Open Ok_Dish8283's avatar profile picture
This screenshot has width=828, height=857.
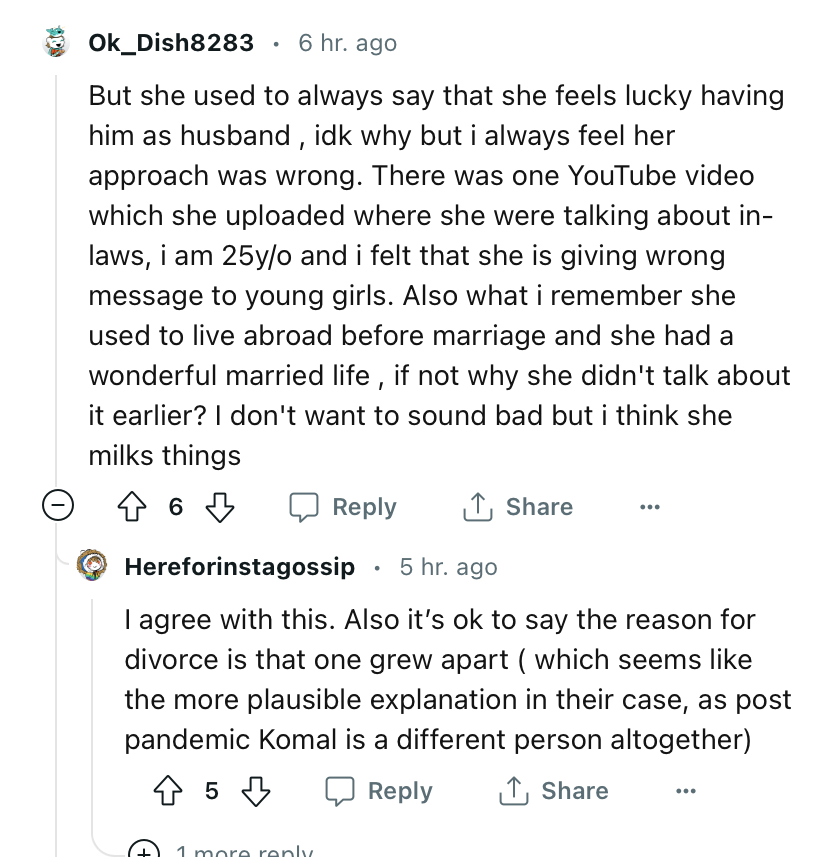(57, 43)
